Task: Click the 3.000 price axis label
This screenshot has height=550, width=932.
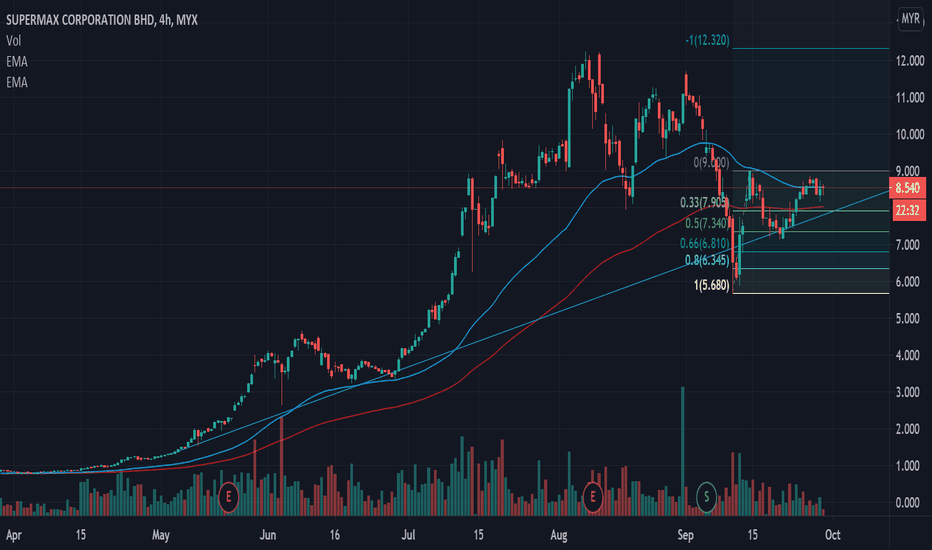Action: 910,392
